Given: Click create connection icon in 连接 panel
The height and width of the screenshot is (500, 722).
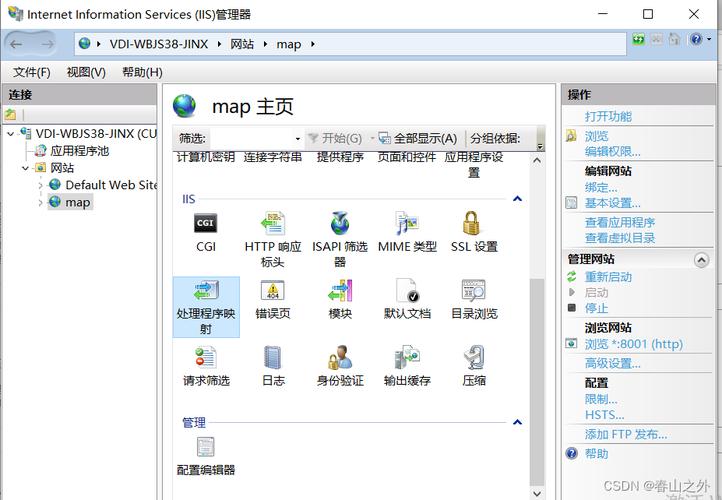Looking at the screenshot, I should coord(11,114).
